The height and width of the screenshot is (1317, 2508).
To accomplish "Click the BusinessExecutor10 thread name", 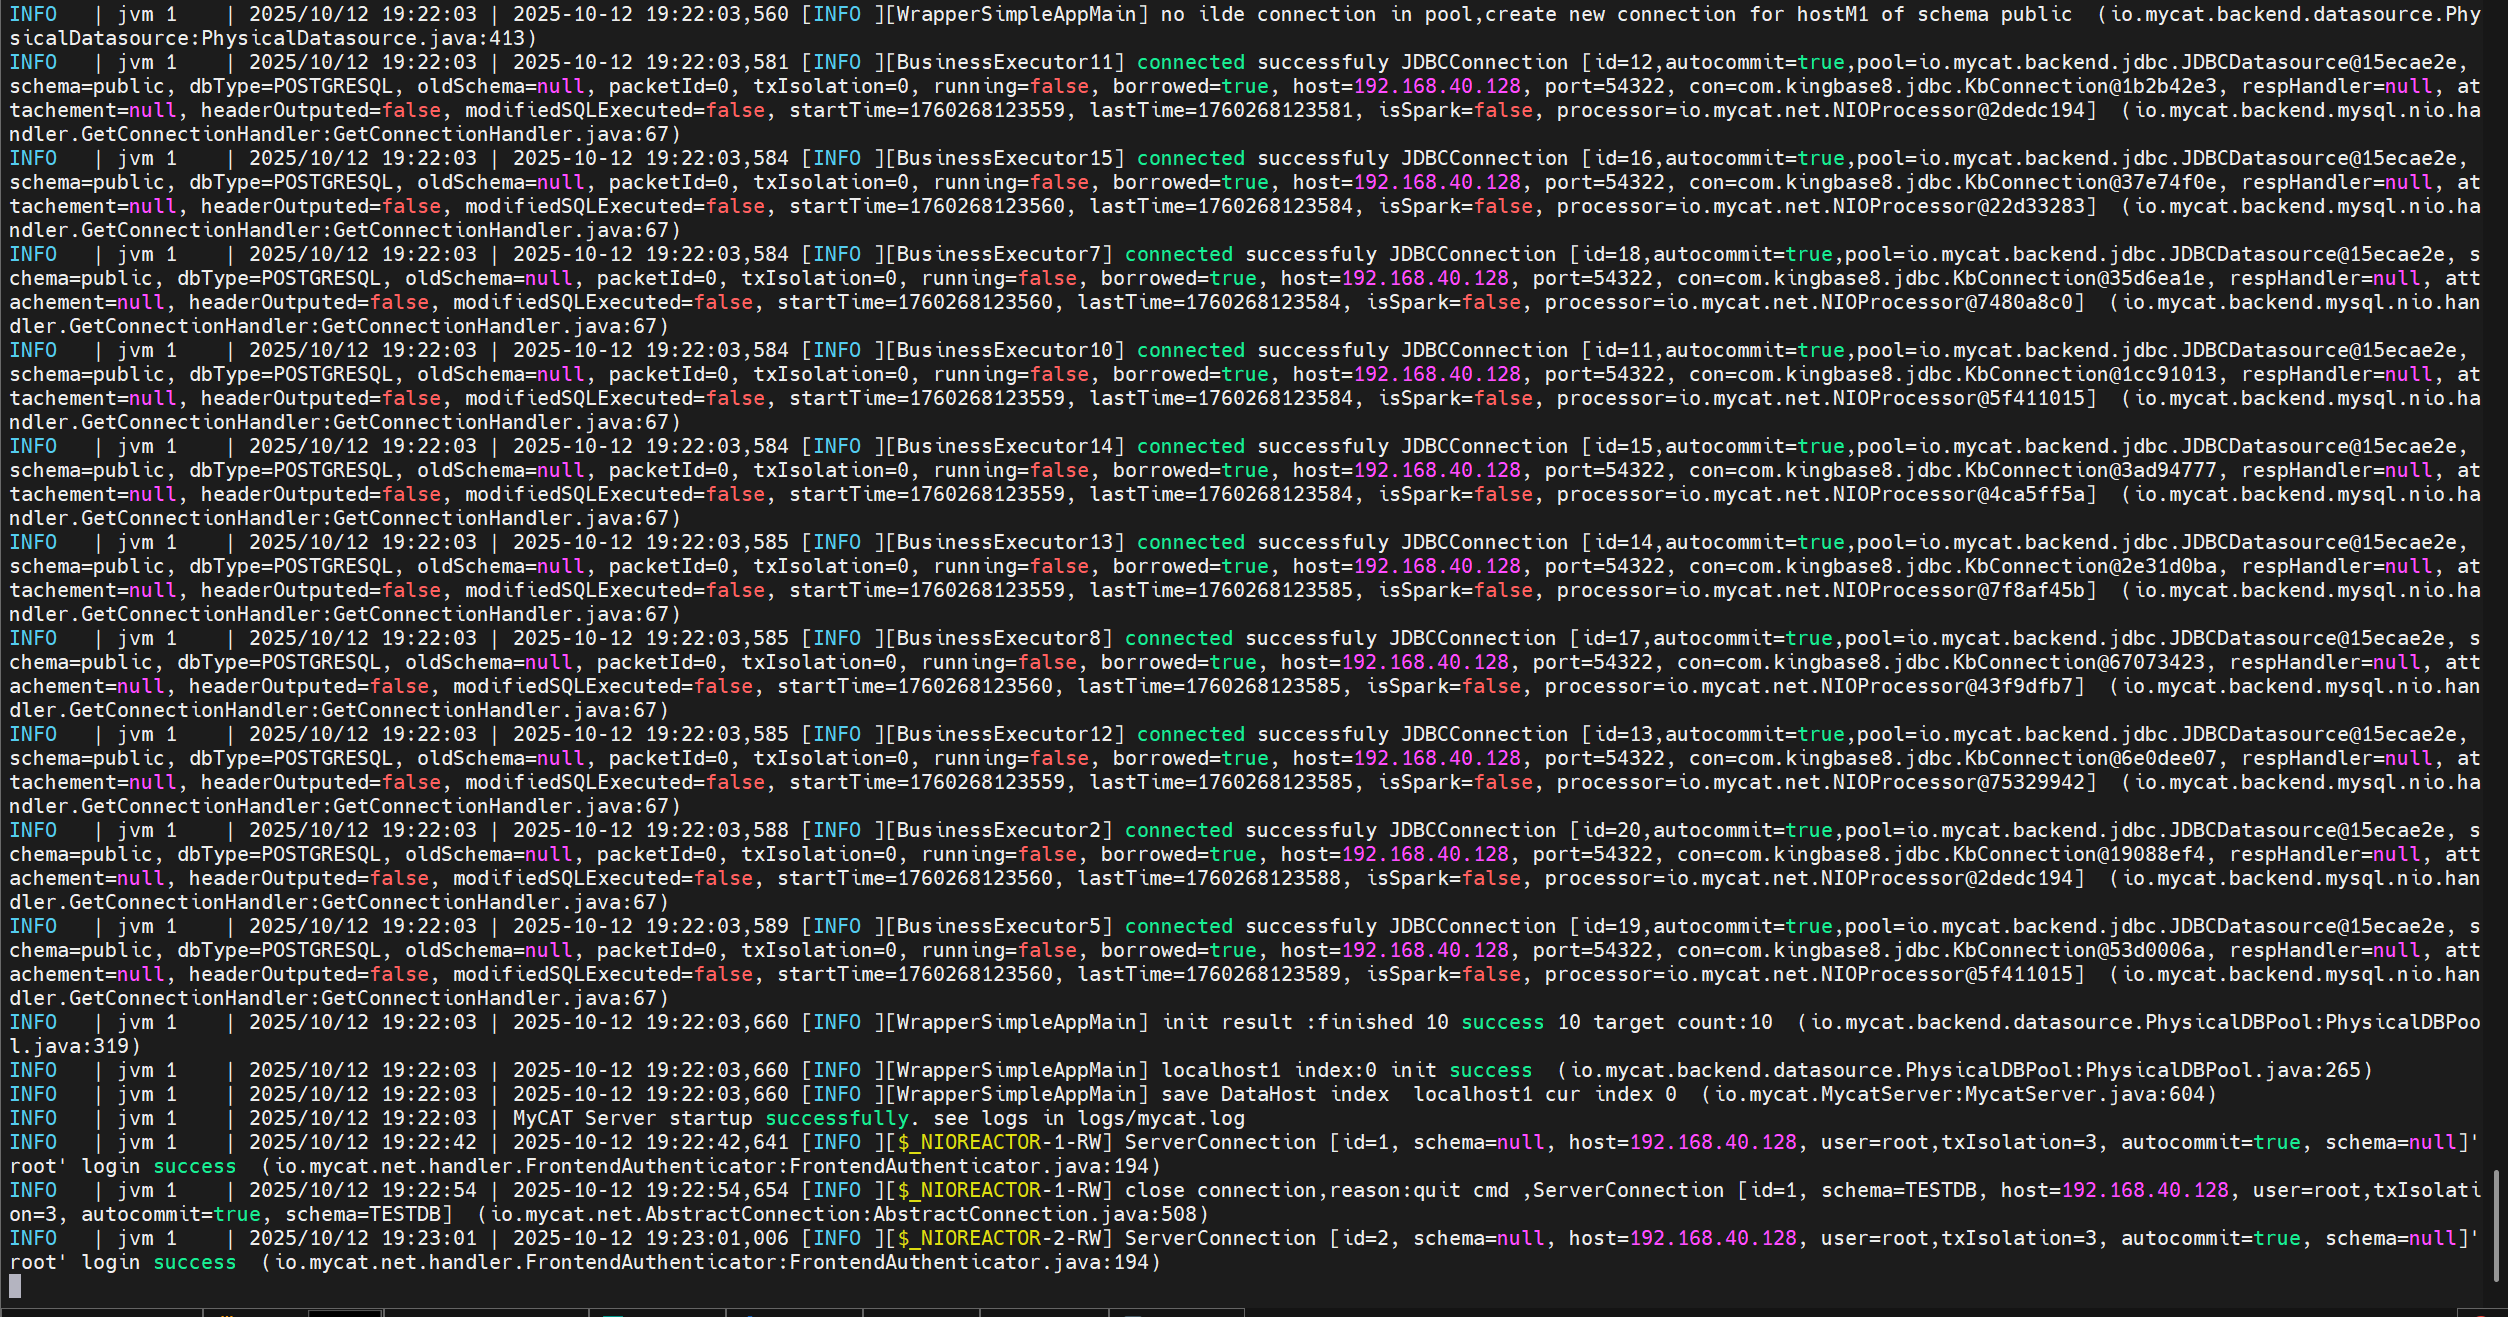I will click(x=1004, y=350).
